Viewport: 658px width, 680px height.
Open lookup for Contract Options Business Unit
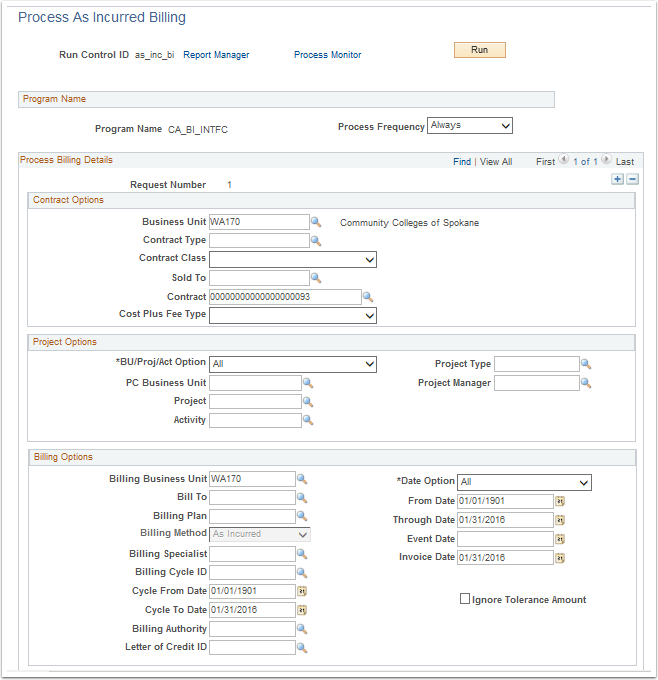316,222
